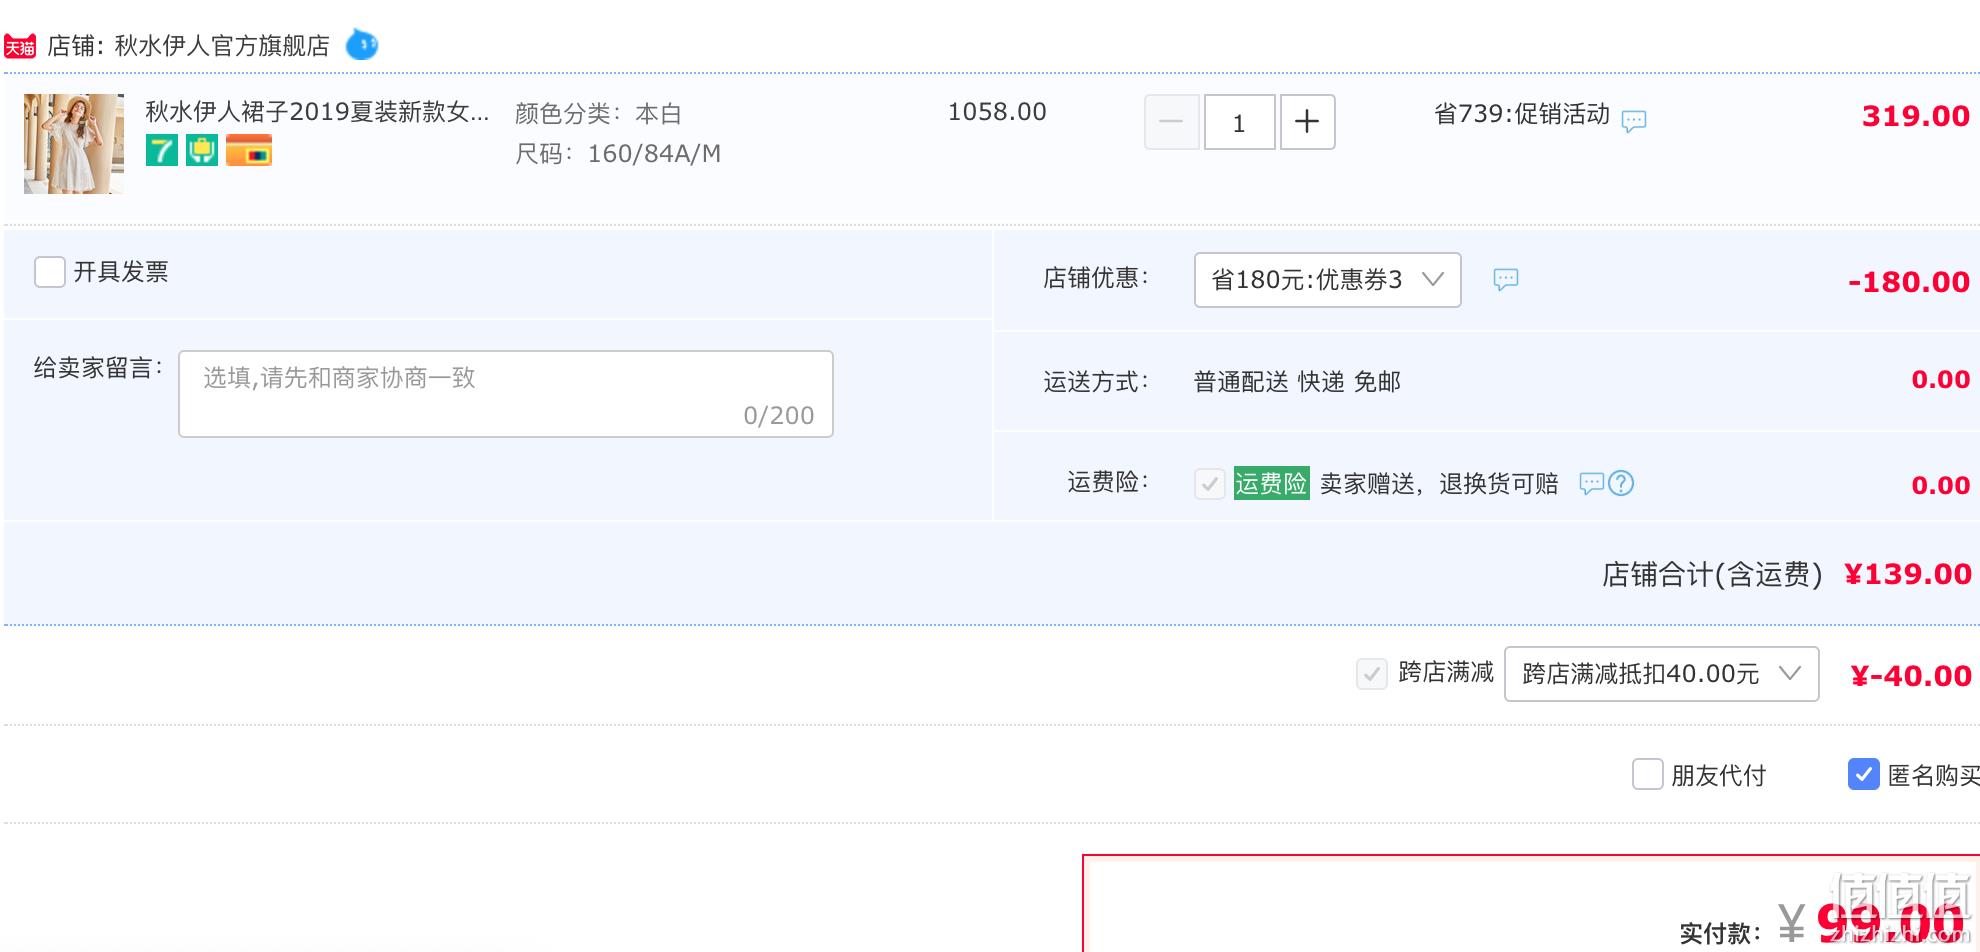Enable the 开具发票 invoice checkbox

pos(50,272)
